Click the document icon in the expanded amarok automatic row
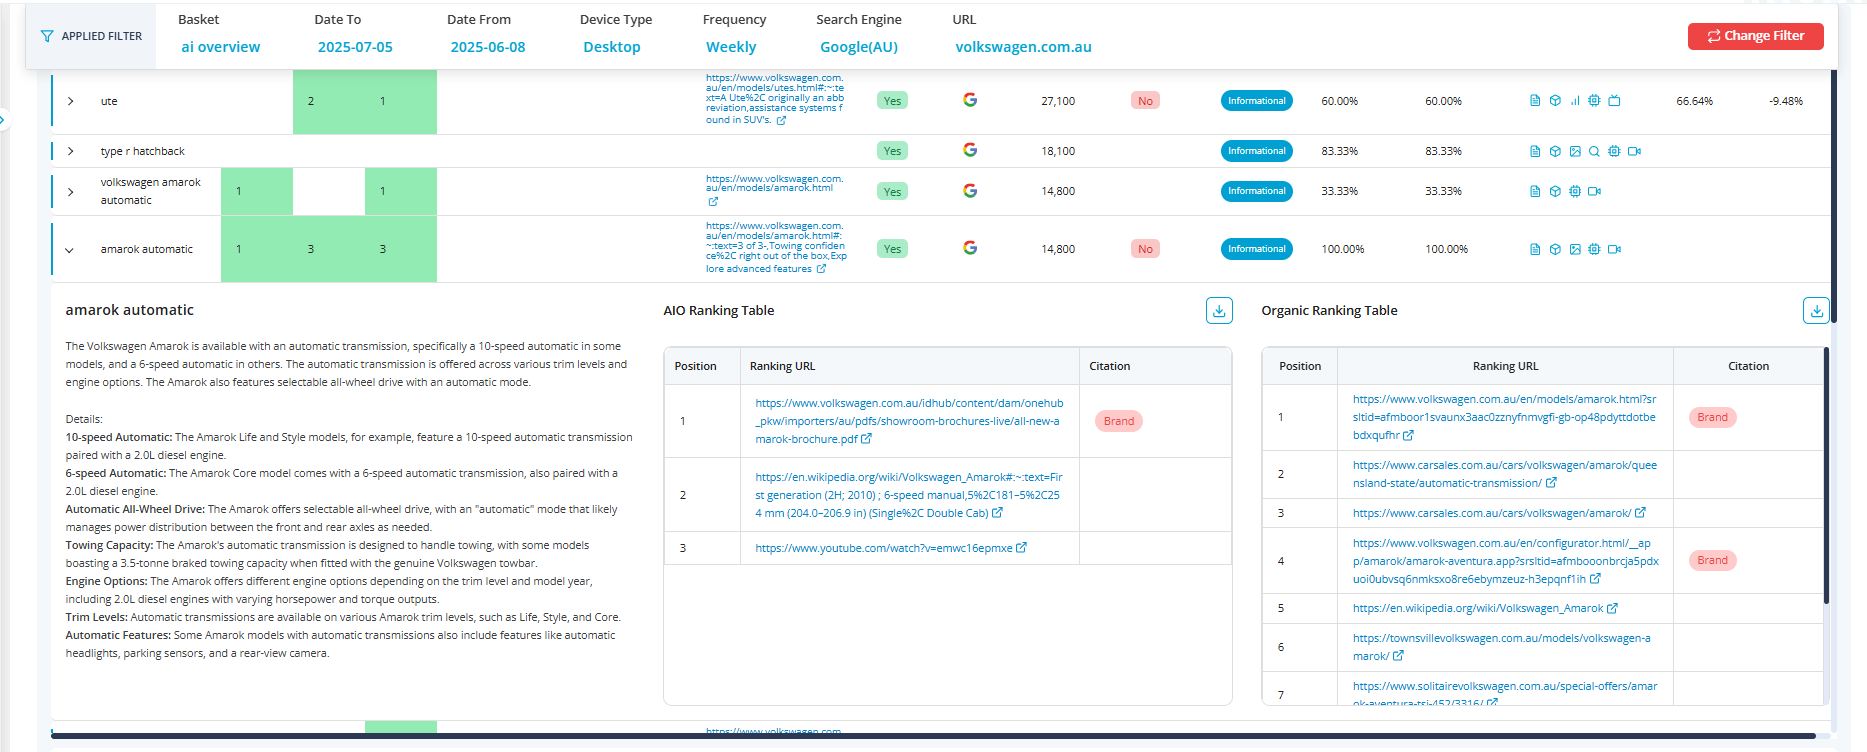Screen dimensions: 1867x752 coord(1535,249)
